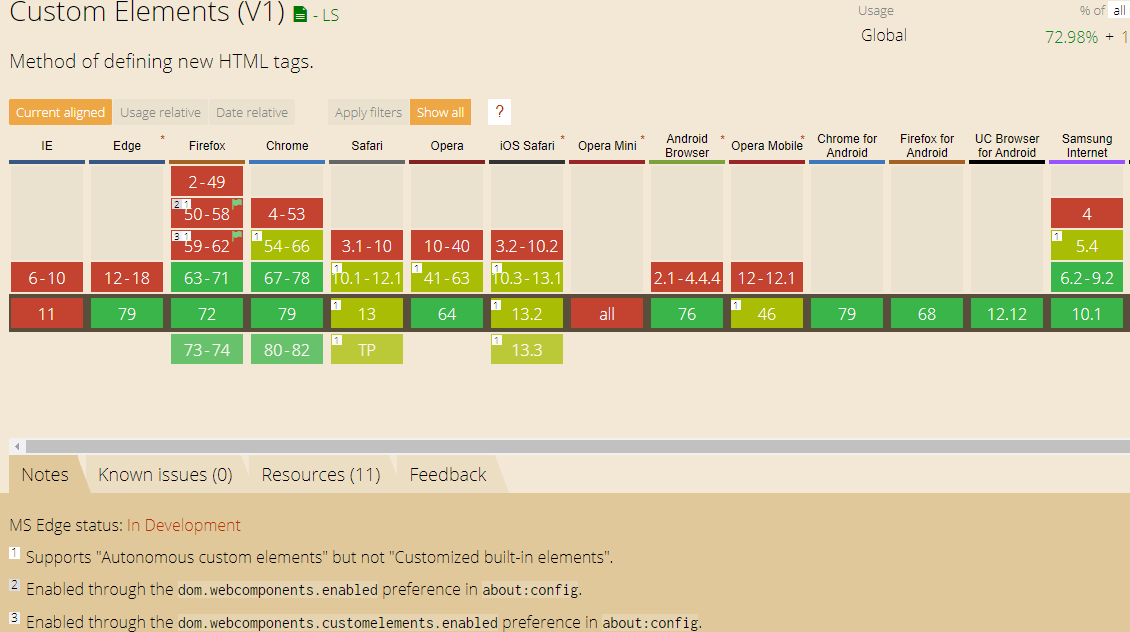
Task: Click the horizontal scrollbar track
Action: pyautogui.click(x=577, y=446)
